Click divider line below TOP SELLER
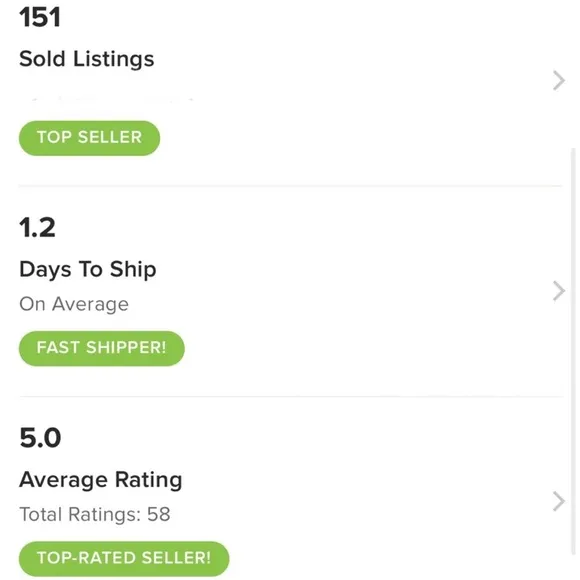The image size is (580, 580). [290, 186]
